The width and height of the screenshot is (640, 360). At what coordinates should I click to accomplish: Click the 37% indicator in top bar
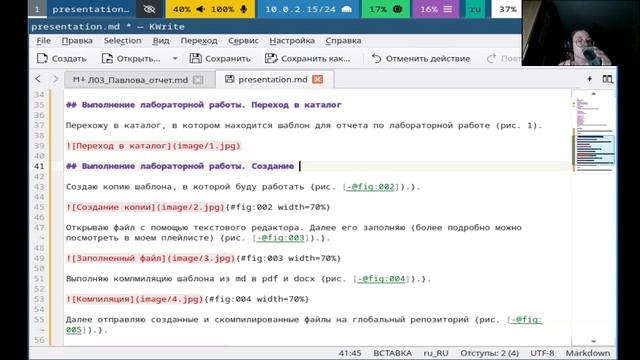point(507,9)
